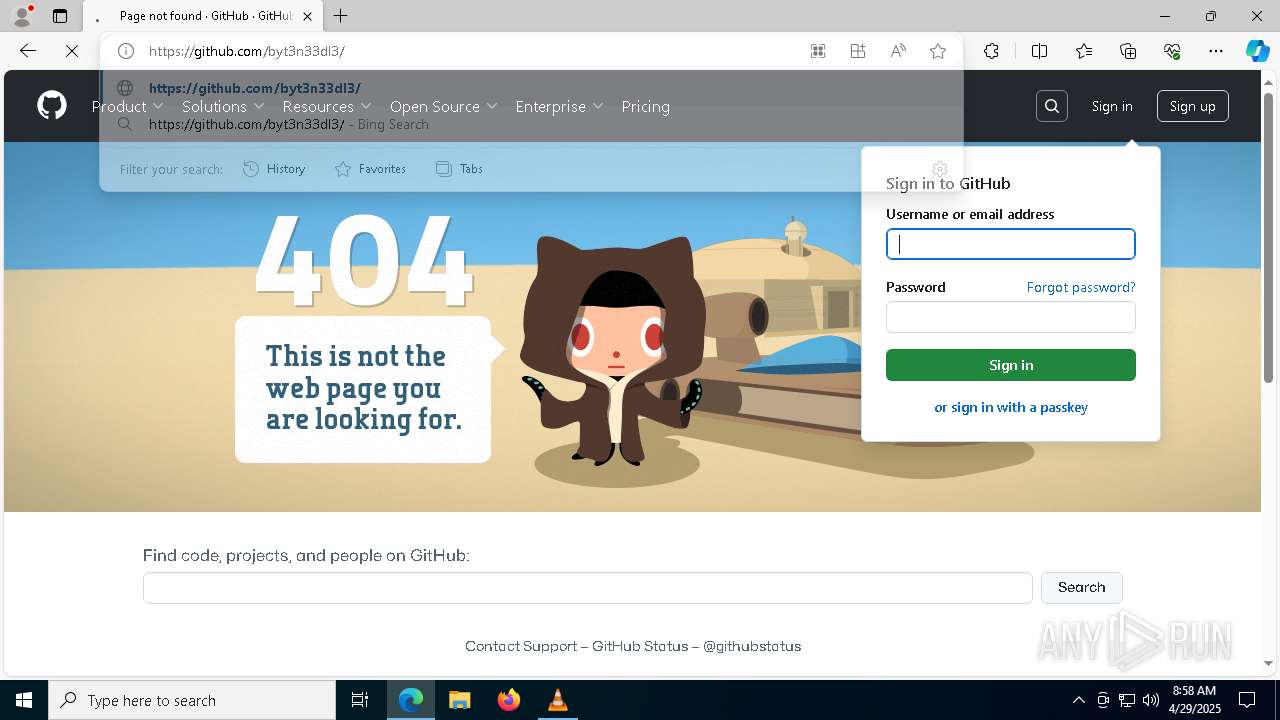
Task: Filter suggestions by History
Action: [274, 169]
